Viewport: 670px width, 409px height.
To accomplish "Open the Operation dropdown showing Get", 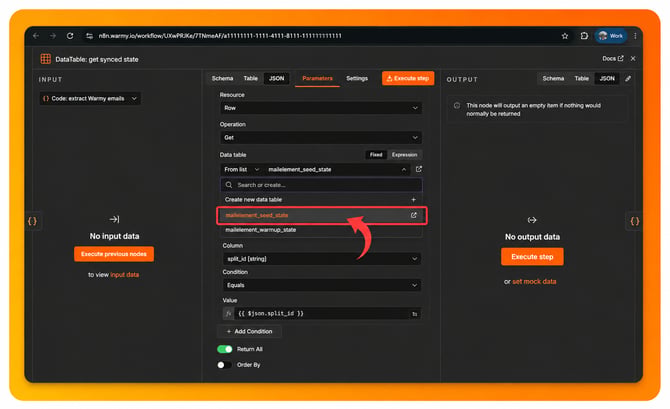I will pos(321,138).
